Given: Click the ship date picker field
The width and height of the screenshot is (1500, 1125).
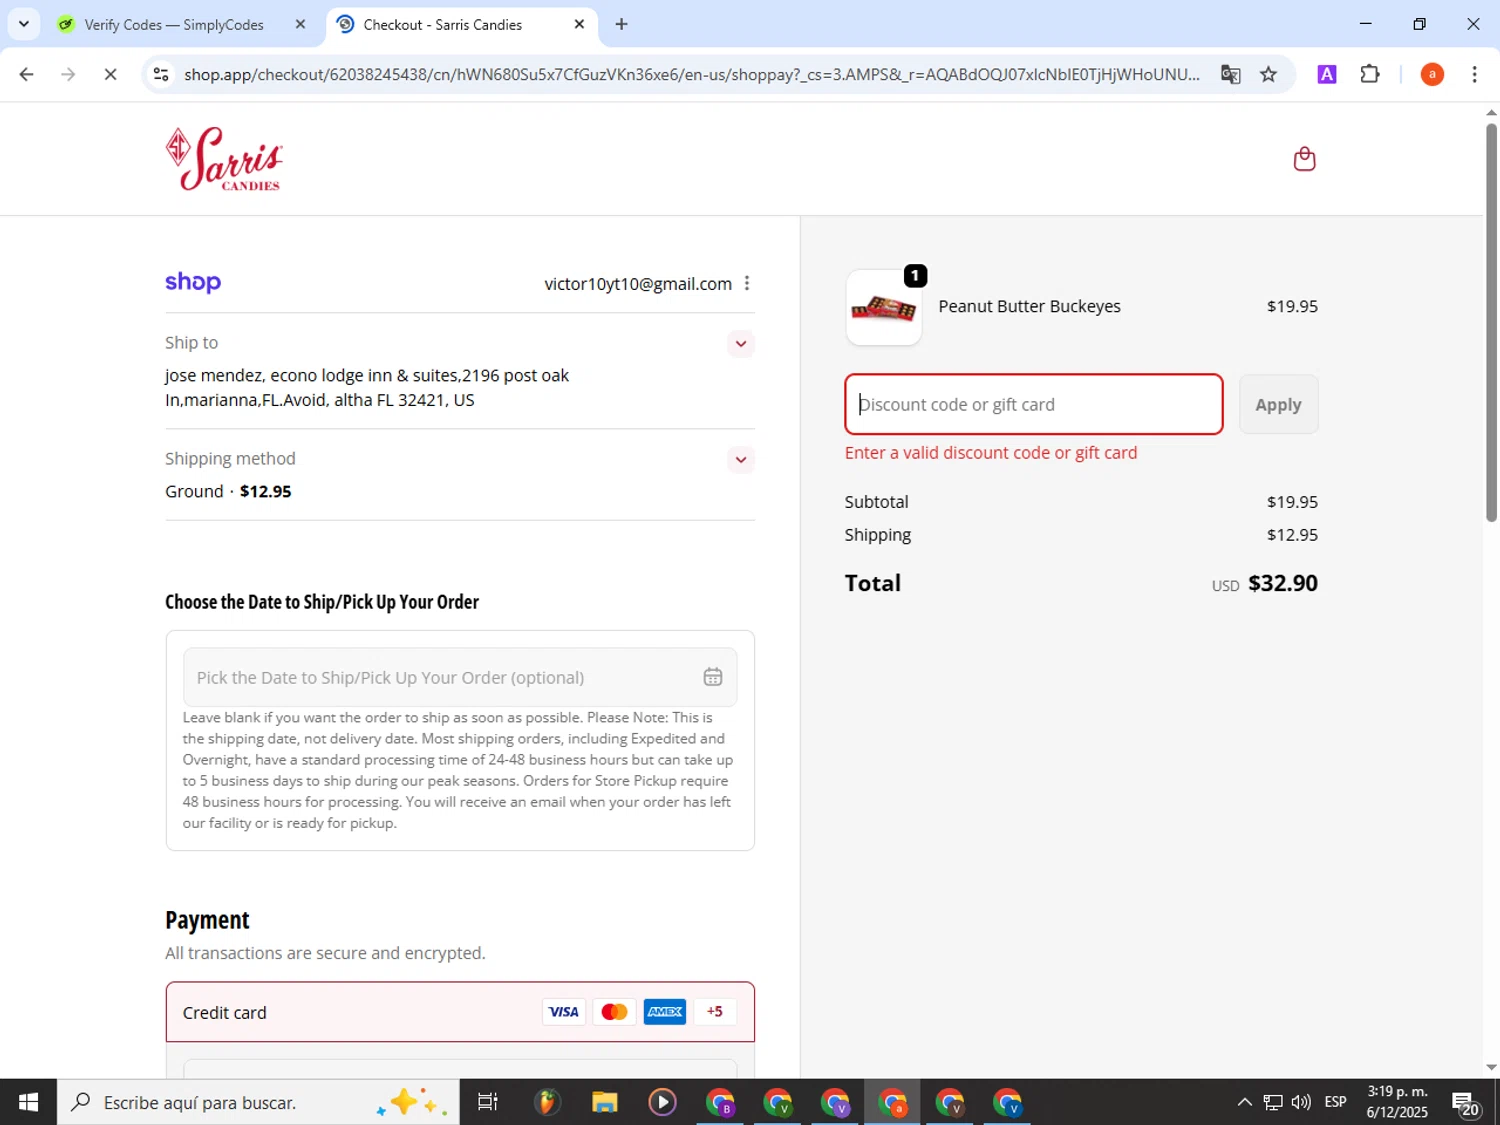Looking at the screenshot, I should [460, 677].
